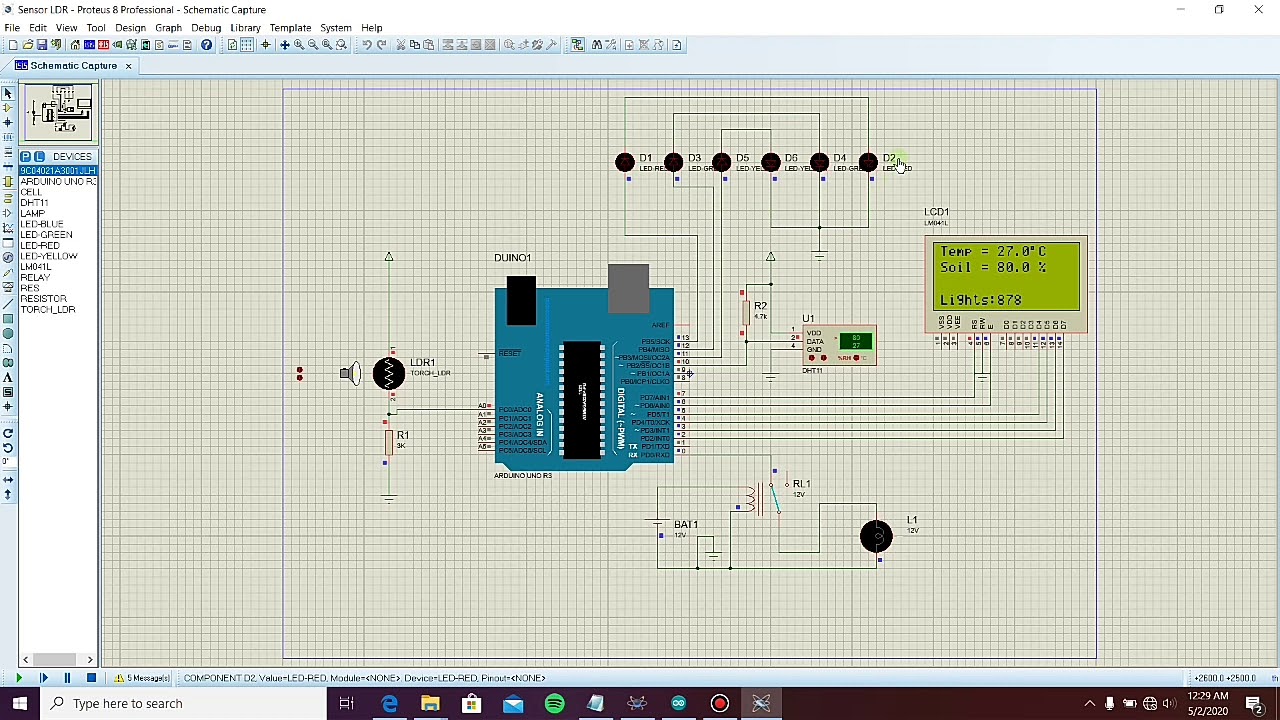Create a new project from toolbar
The image size is (1280, 720).
coord(13,45)
